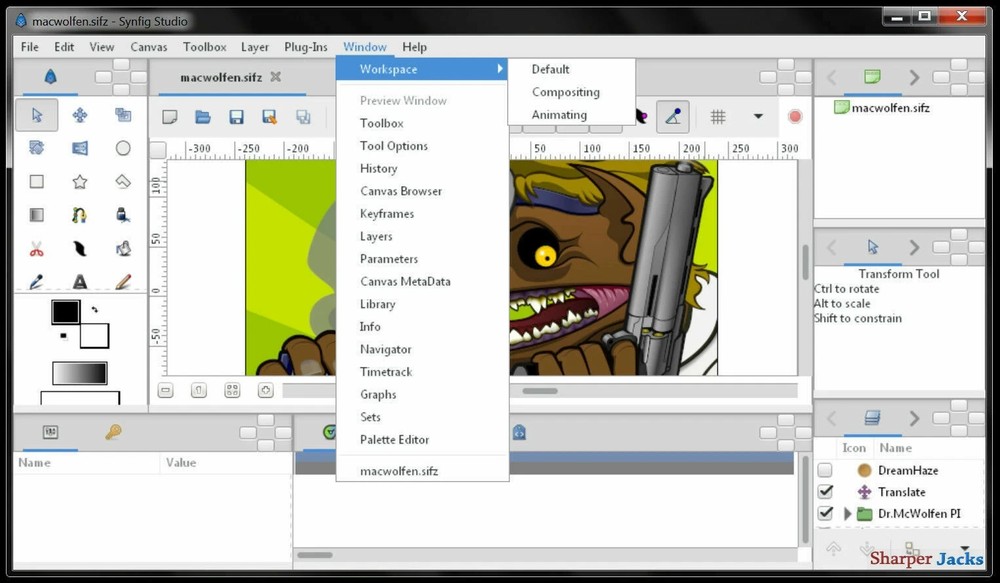
Task: Select the Gradient tool
Action: point(36,215)
